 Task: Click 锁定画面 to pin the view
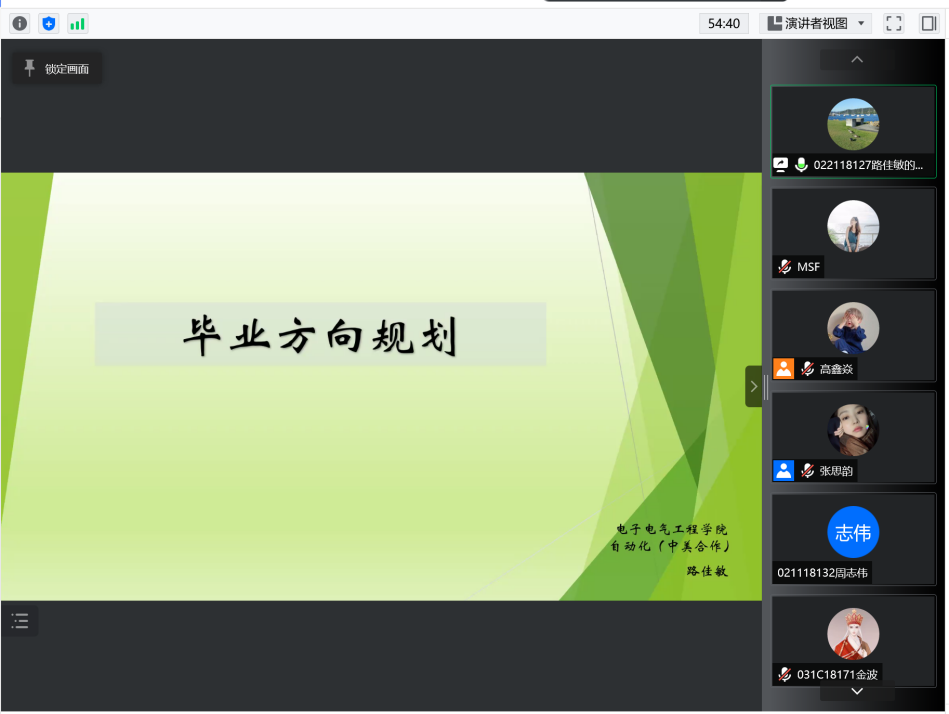(57, 68)
